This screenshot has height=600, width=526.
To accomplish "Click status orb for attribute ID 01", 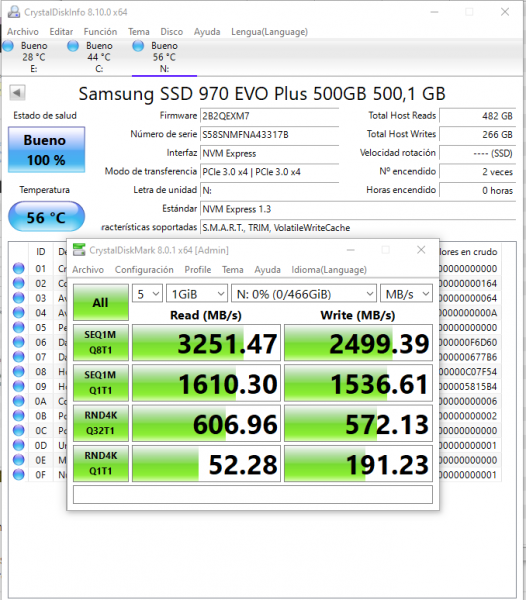I will click(x=18, y=268).
